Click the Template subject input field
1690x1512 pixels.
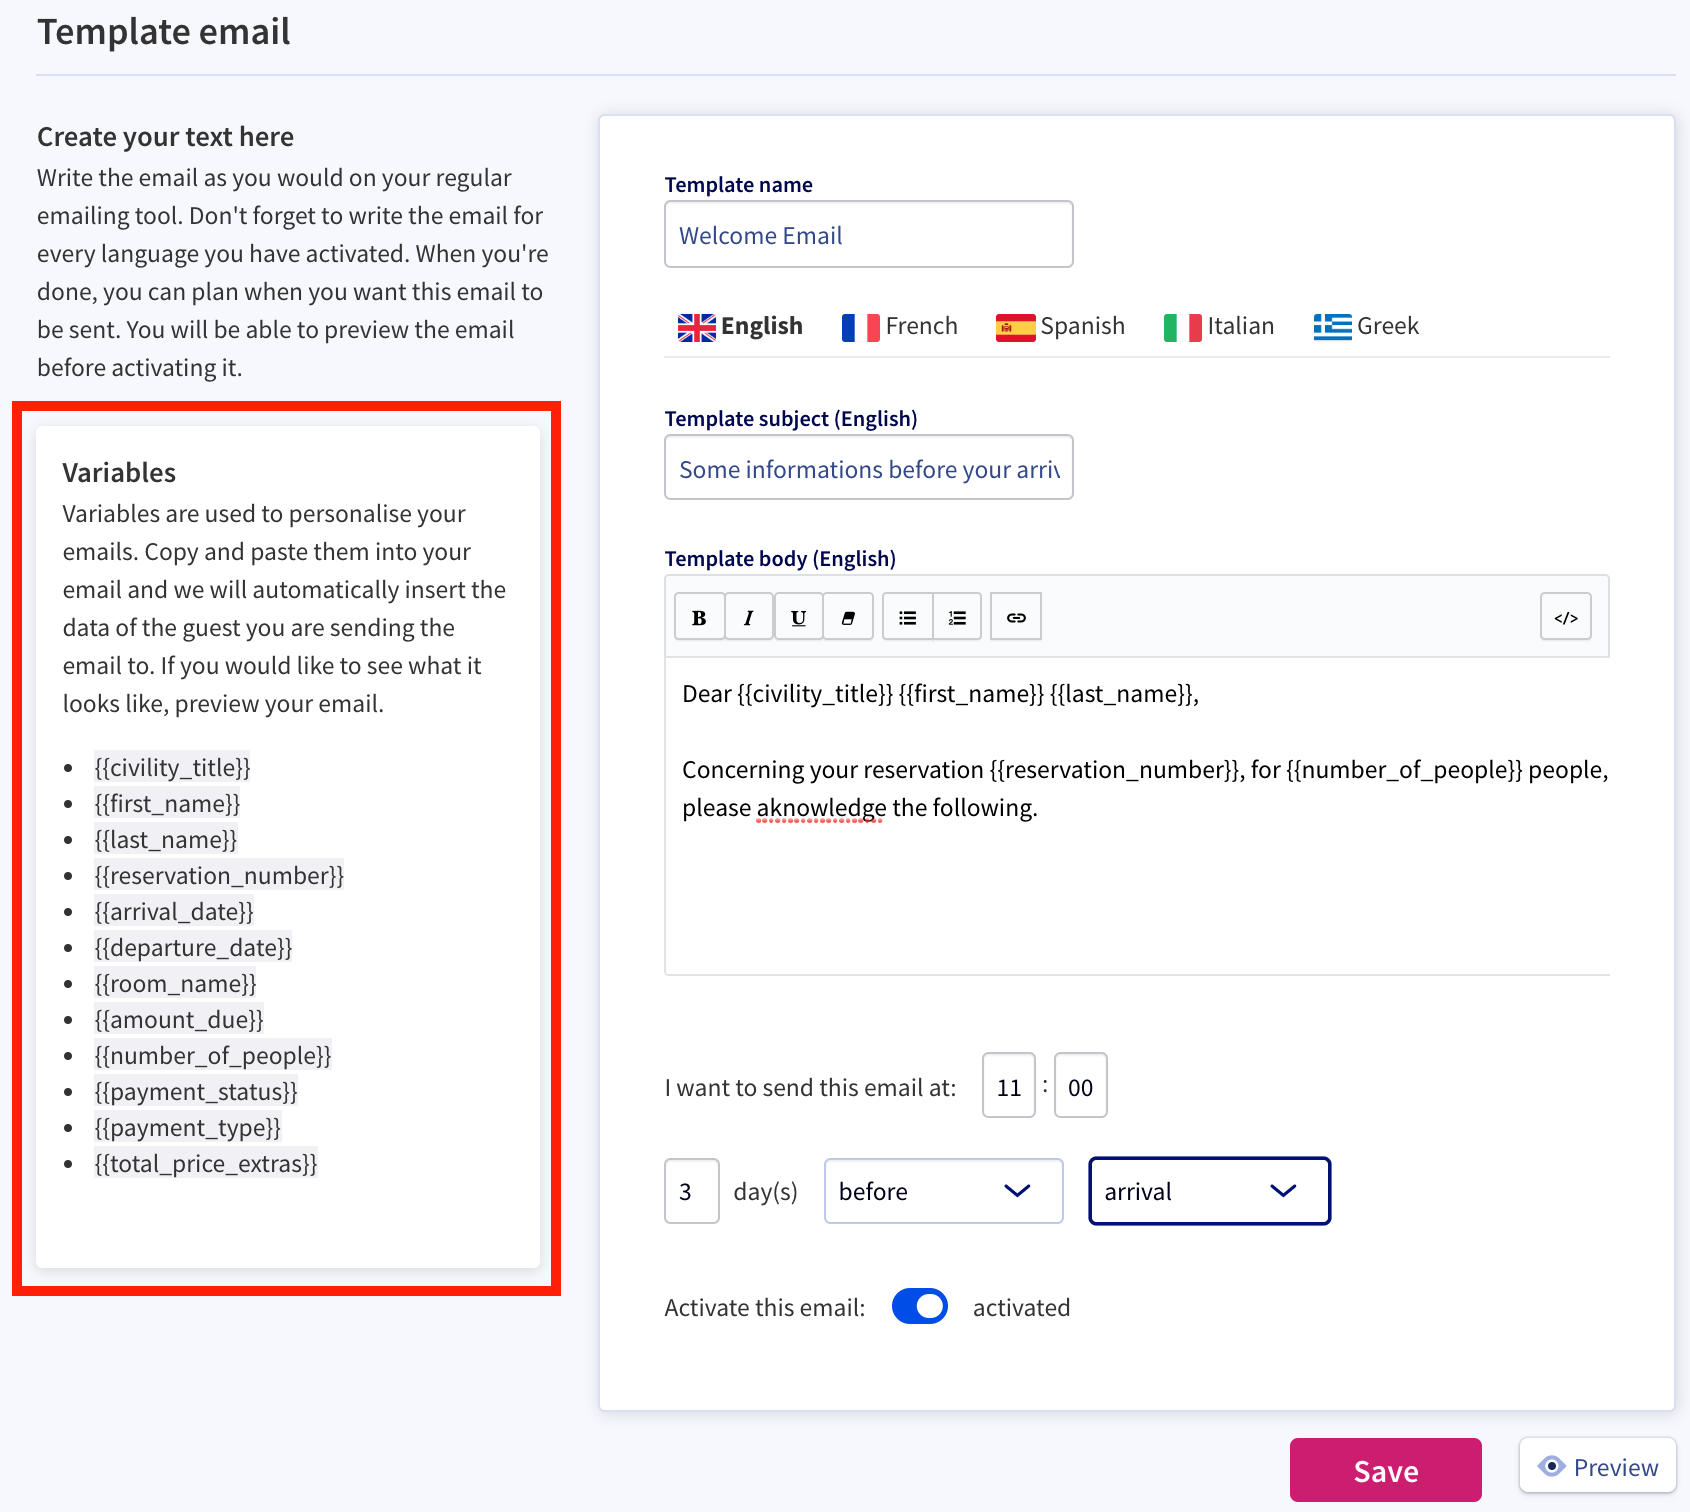pos(869,467)
